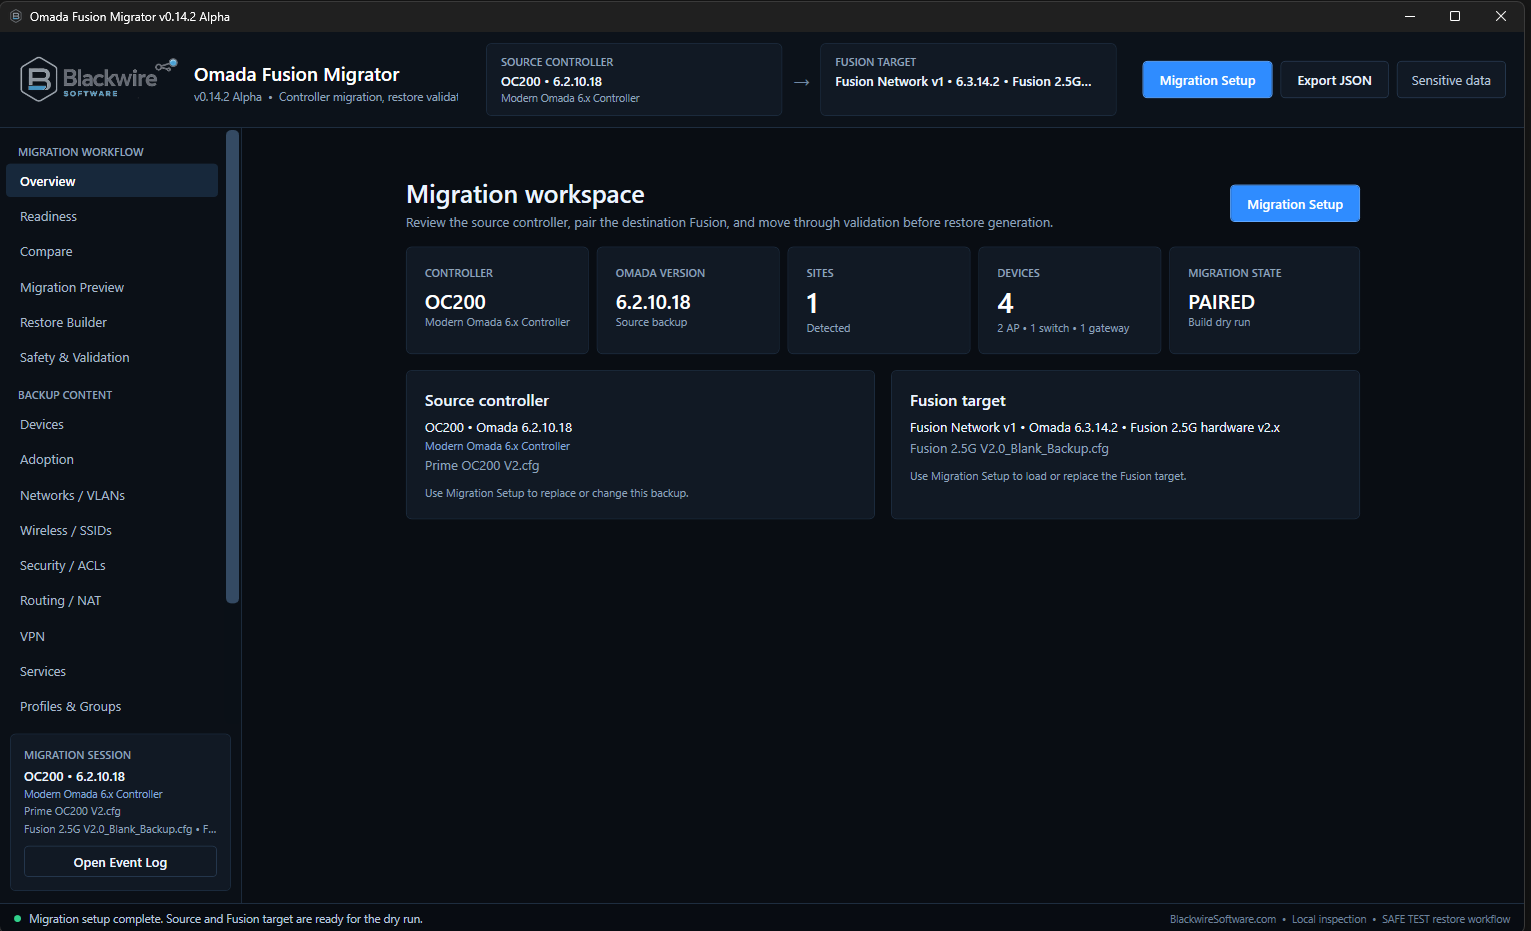Click the Blackwire Software logo
Image resolution: width=1531 pixels, height=931 pixels.
point(99,79)
